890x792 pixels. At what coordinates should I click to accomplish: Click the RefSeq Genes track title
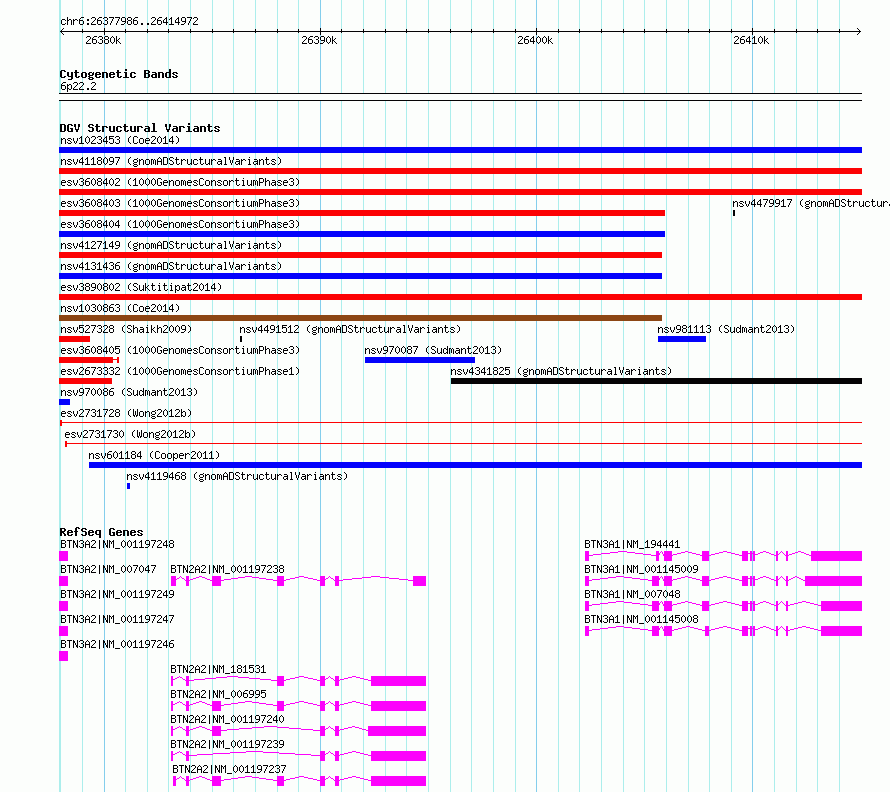(x=101, y=532)
